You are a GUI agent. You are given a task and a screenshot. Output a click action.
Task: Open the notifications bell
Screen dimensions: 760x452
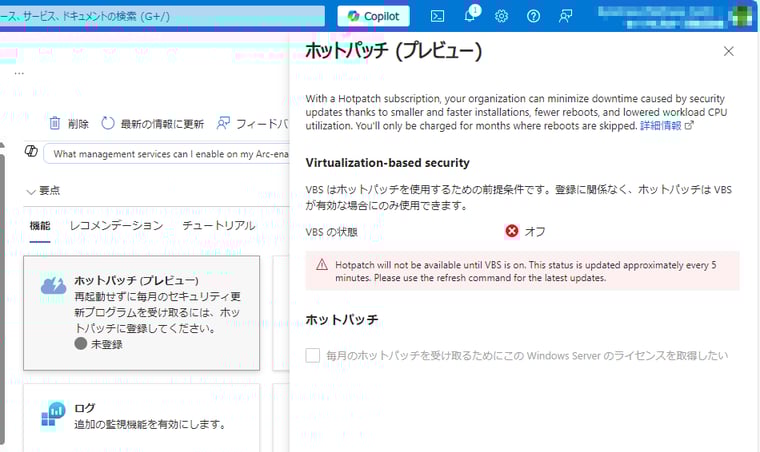tap(470, 16)
